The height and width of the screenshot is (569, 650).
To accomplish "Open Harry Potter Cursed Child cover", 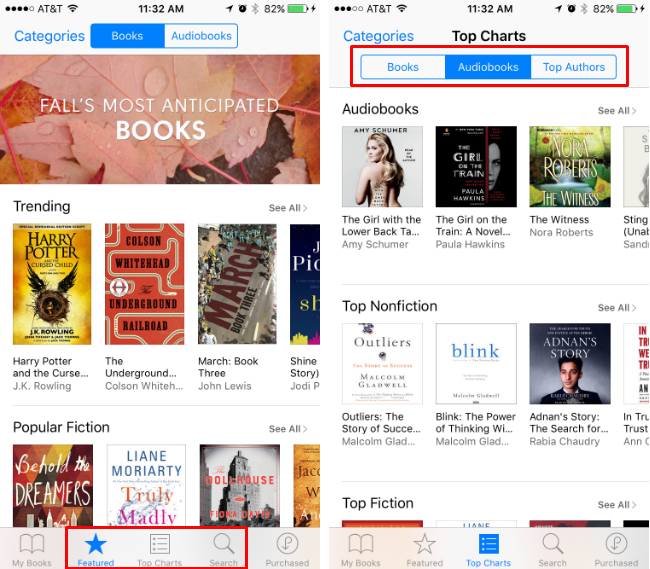I will pos(52,284).
